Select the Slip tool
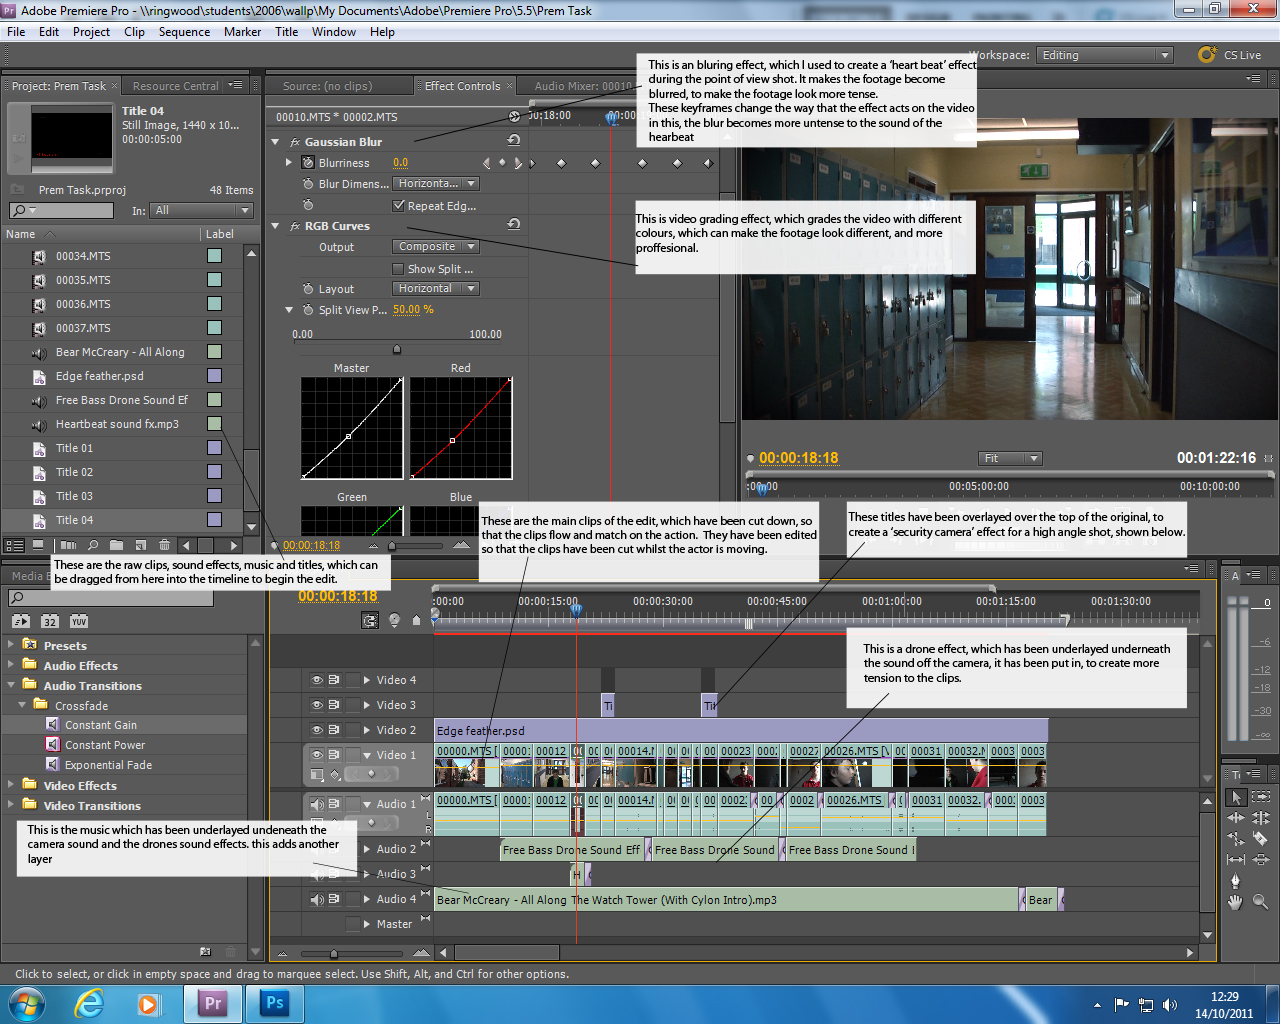This screenshot has width=1280, height=1024. pos(1236,859)
